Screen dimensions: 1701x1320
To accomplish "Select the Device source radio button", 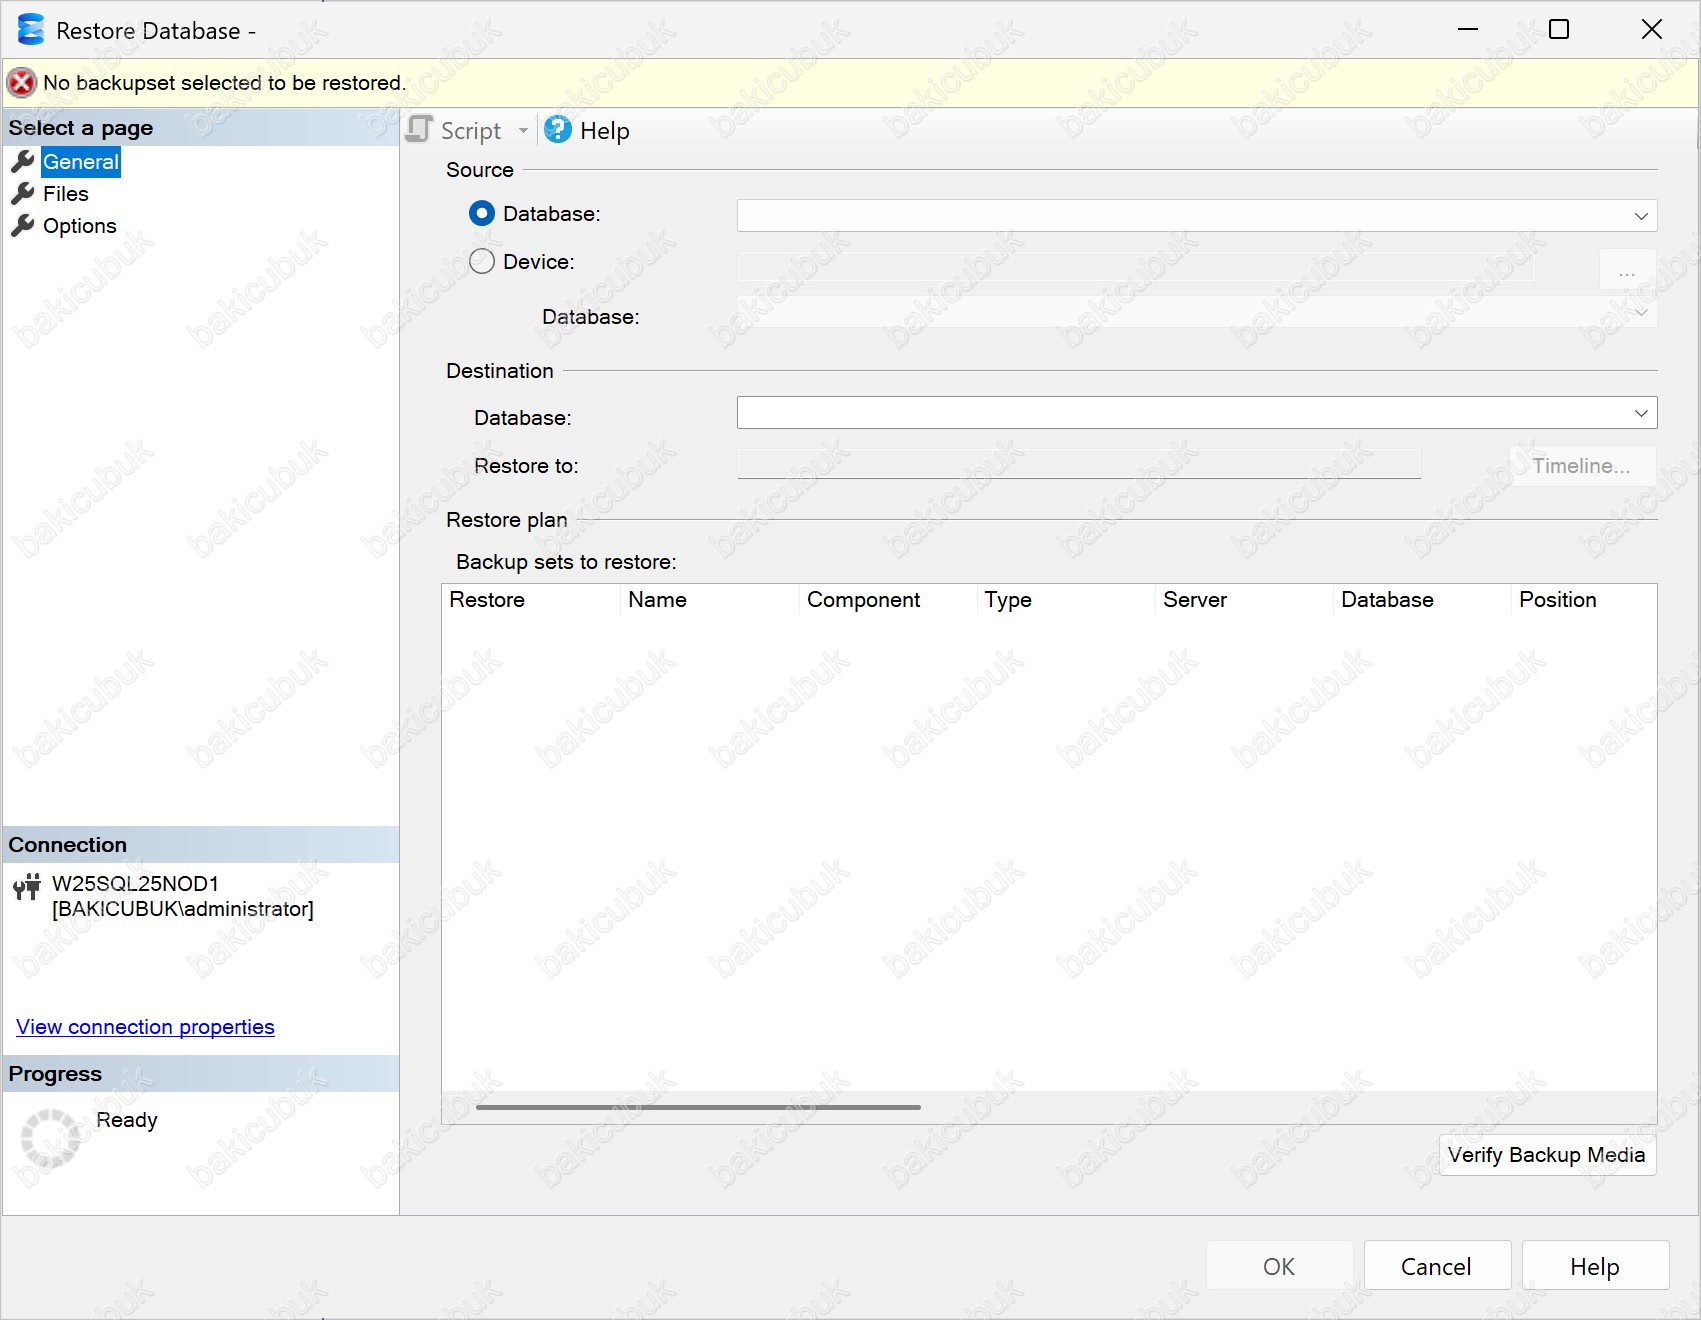I will pyautogui.click(x=482, y=262).
